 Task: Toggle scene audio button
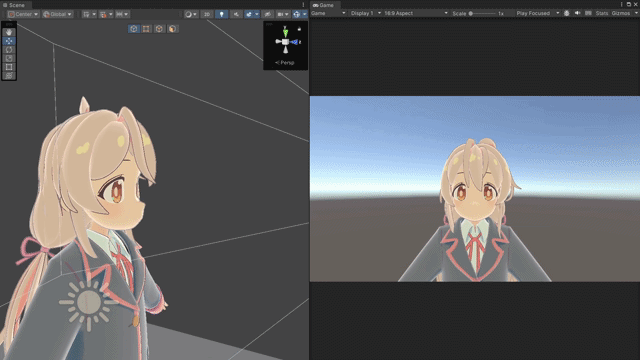(x=236, y=14)
